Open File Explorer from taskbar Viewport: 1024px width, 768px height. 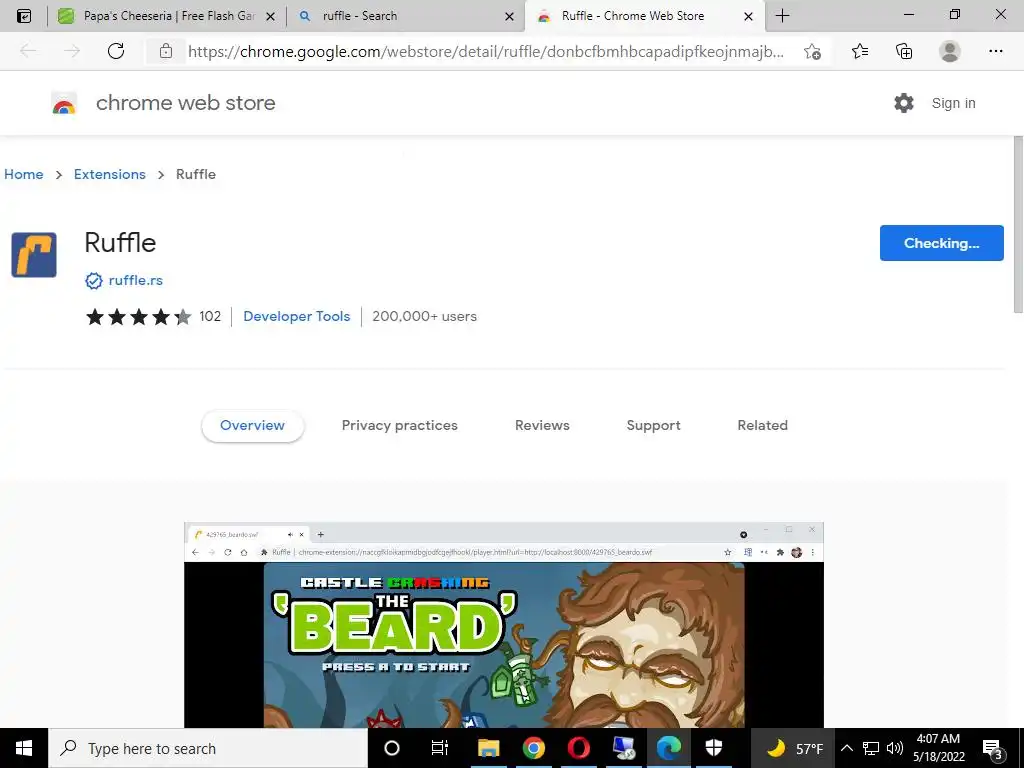pyautogui.click(x=488, y=748)
